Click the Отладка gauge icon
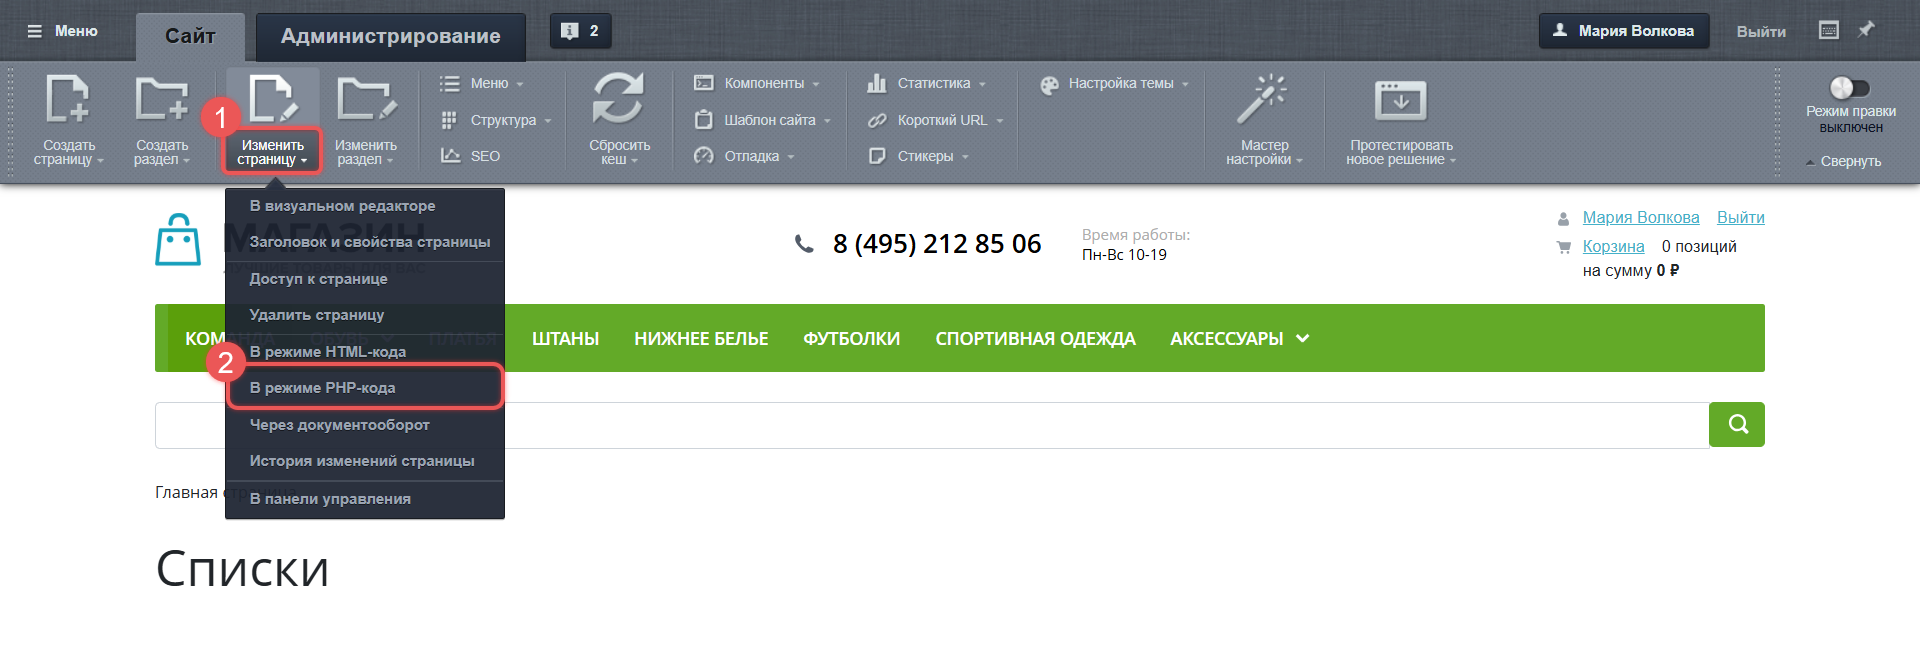The width and height of the screenshot is (1920, 652). pos(704,156)
